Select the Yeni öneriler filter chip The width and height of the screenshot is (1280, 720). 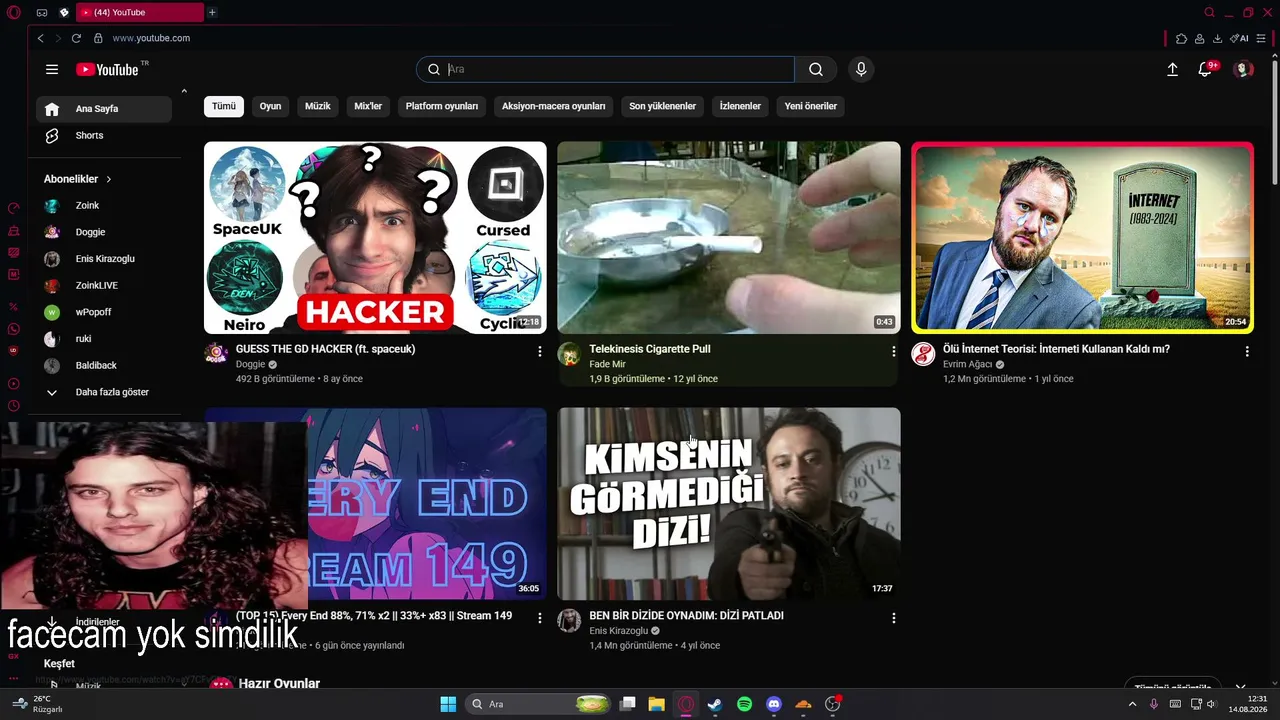(x=810, y=106)
